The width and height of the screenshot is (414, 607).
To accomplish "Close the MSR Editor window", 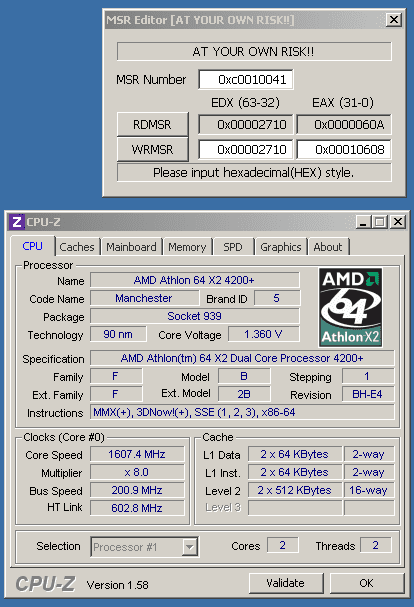I will pos(393,20).
